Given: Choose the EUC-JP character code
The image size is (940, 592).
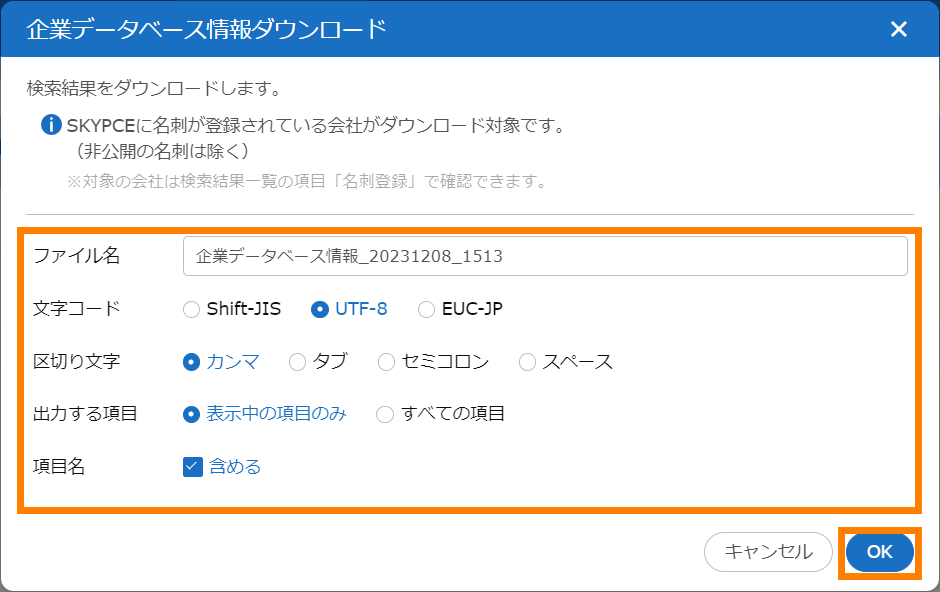Looking at the screenshot, I should (x=427, y=309).
